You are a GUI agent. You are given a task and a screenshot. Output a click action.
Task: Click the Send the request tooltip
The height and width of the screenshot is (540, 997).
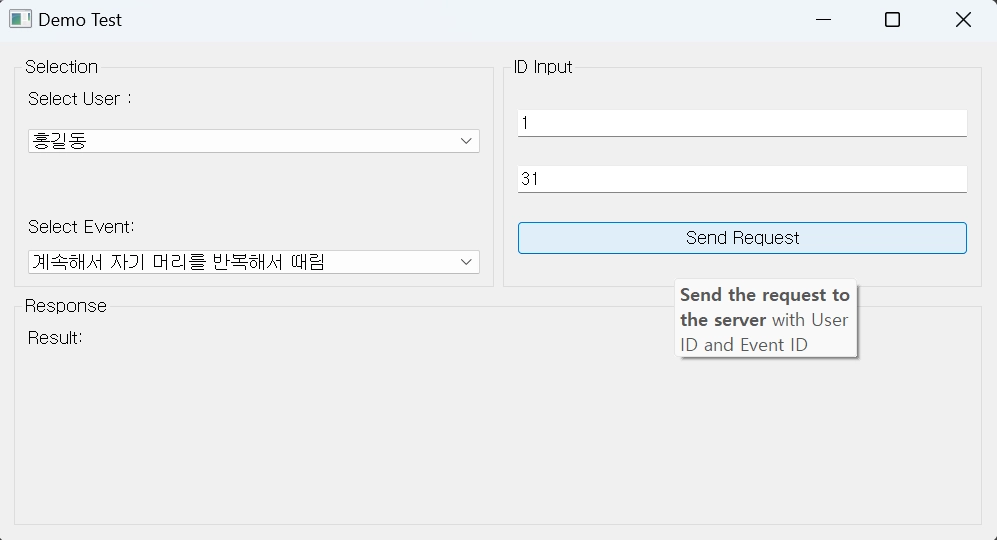point(766,319)
